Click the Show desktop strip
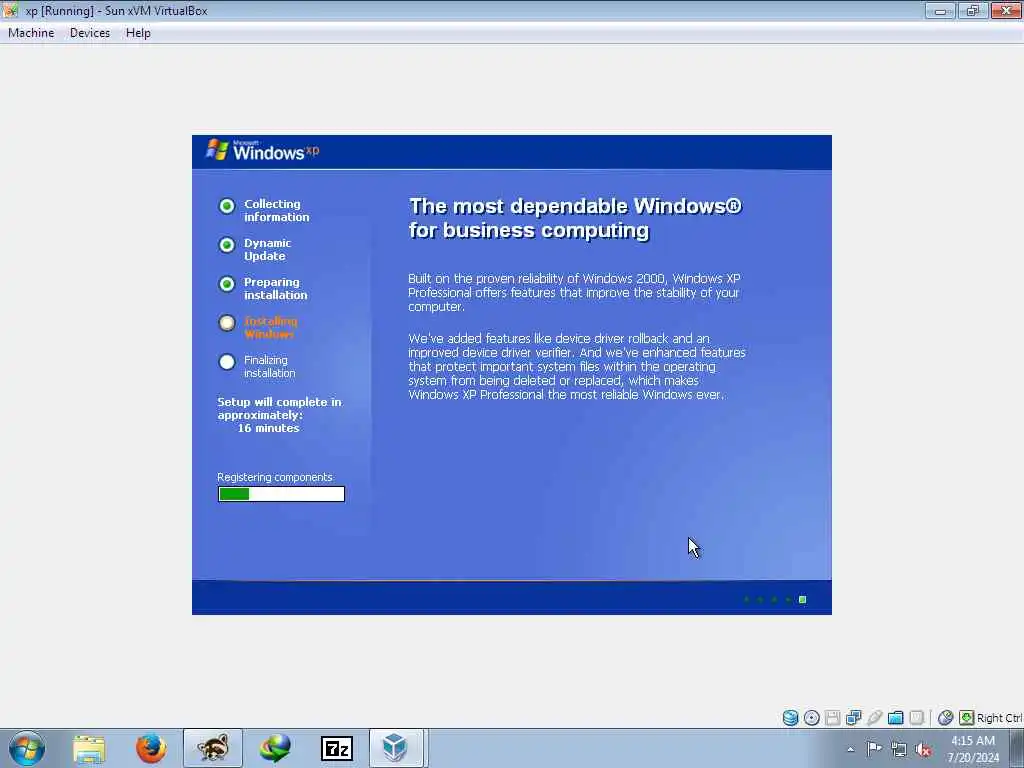Image resolution: width=1024 pixels, height=768 pixels. (x=1017, y=748)
